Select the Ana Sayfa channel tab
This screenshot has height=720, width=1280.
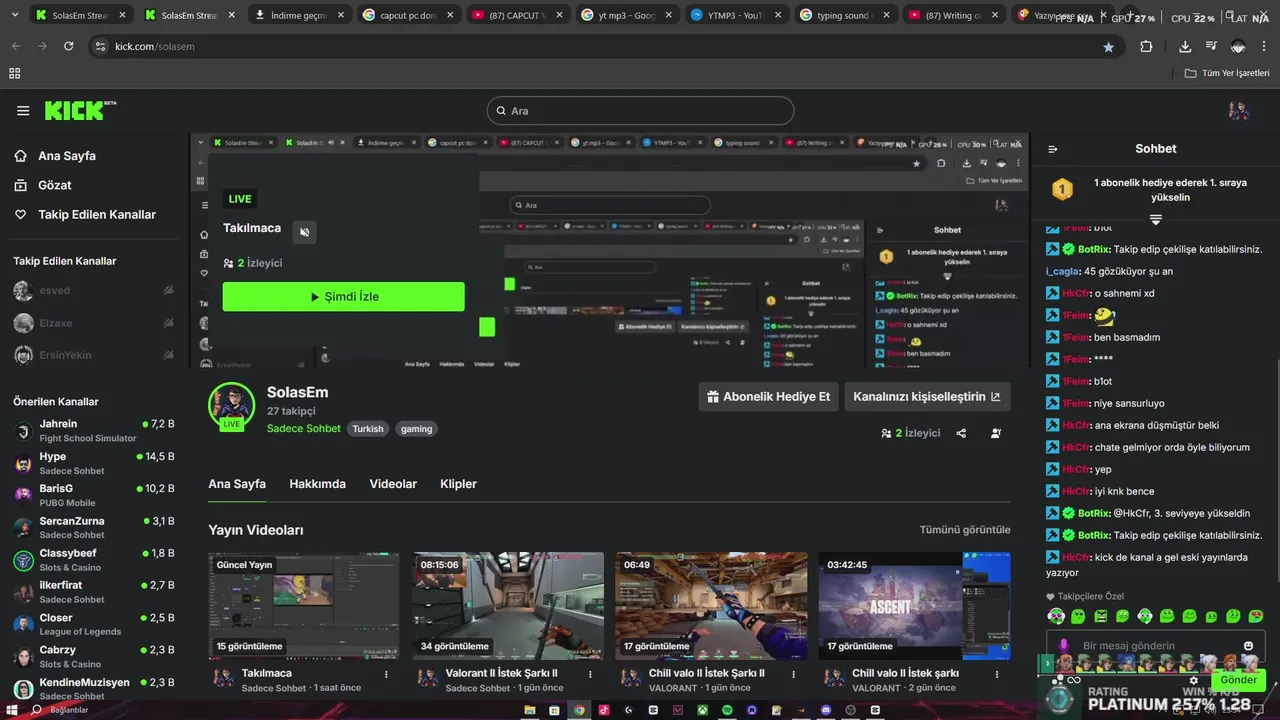(x=237, y=484)
